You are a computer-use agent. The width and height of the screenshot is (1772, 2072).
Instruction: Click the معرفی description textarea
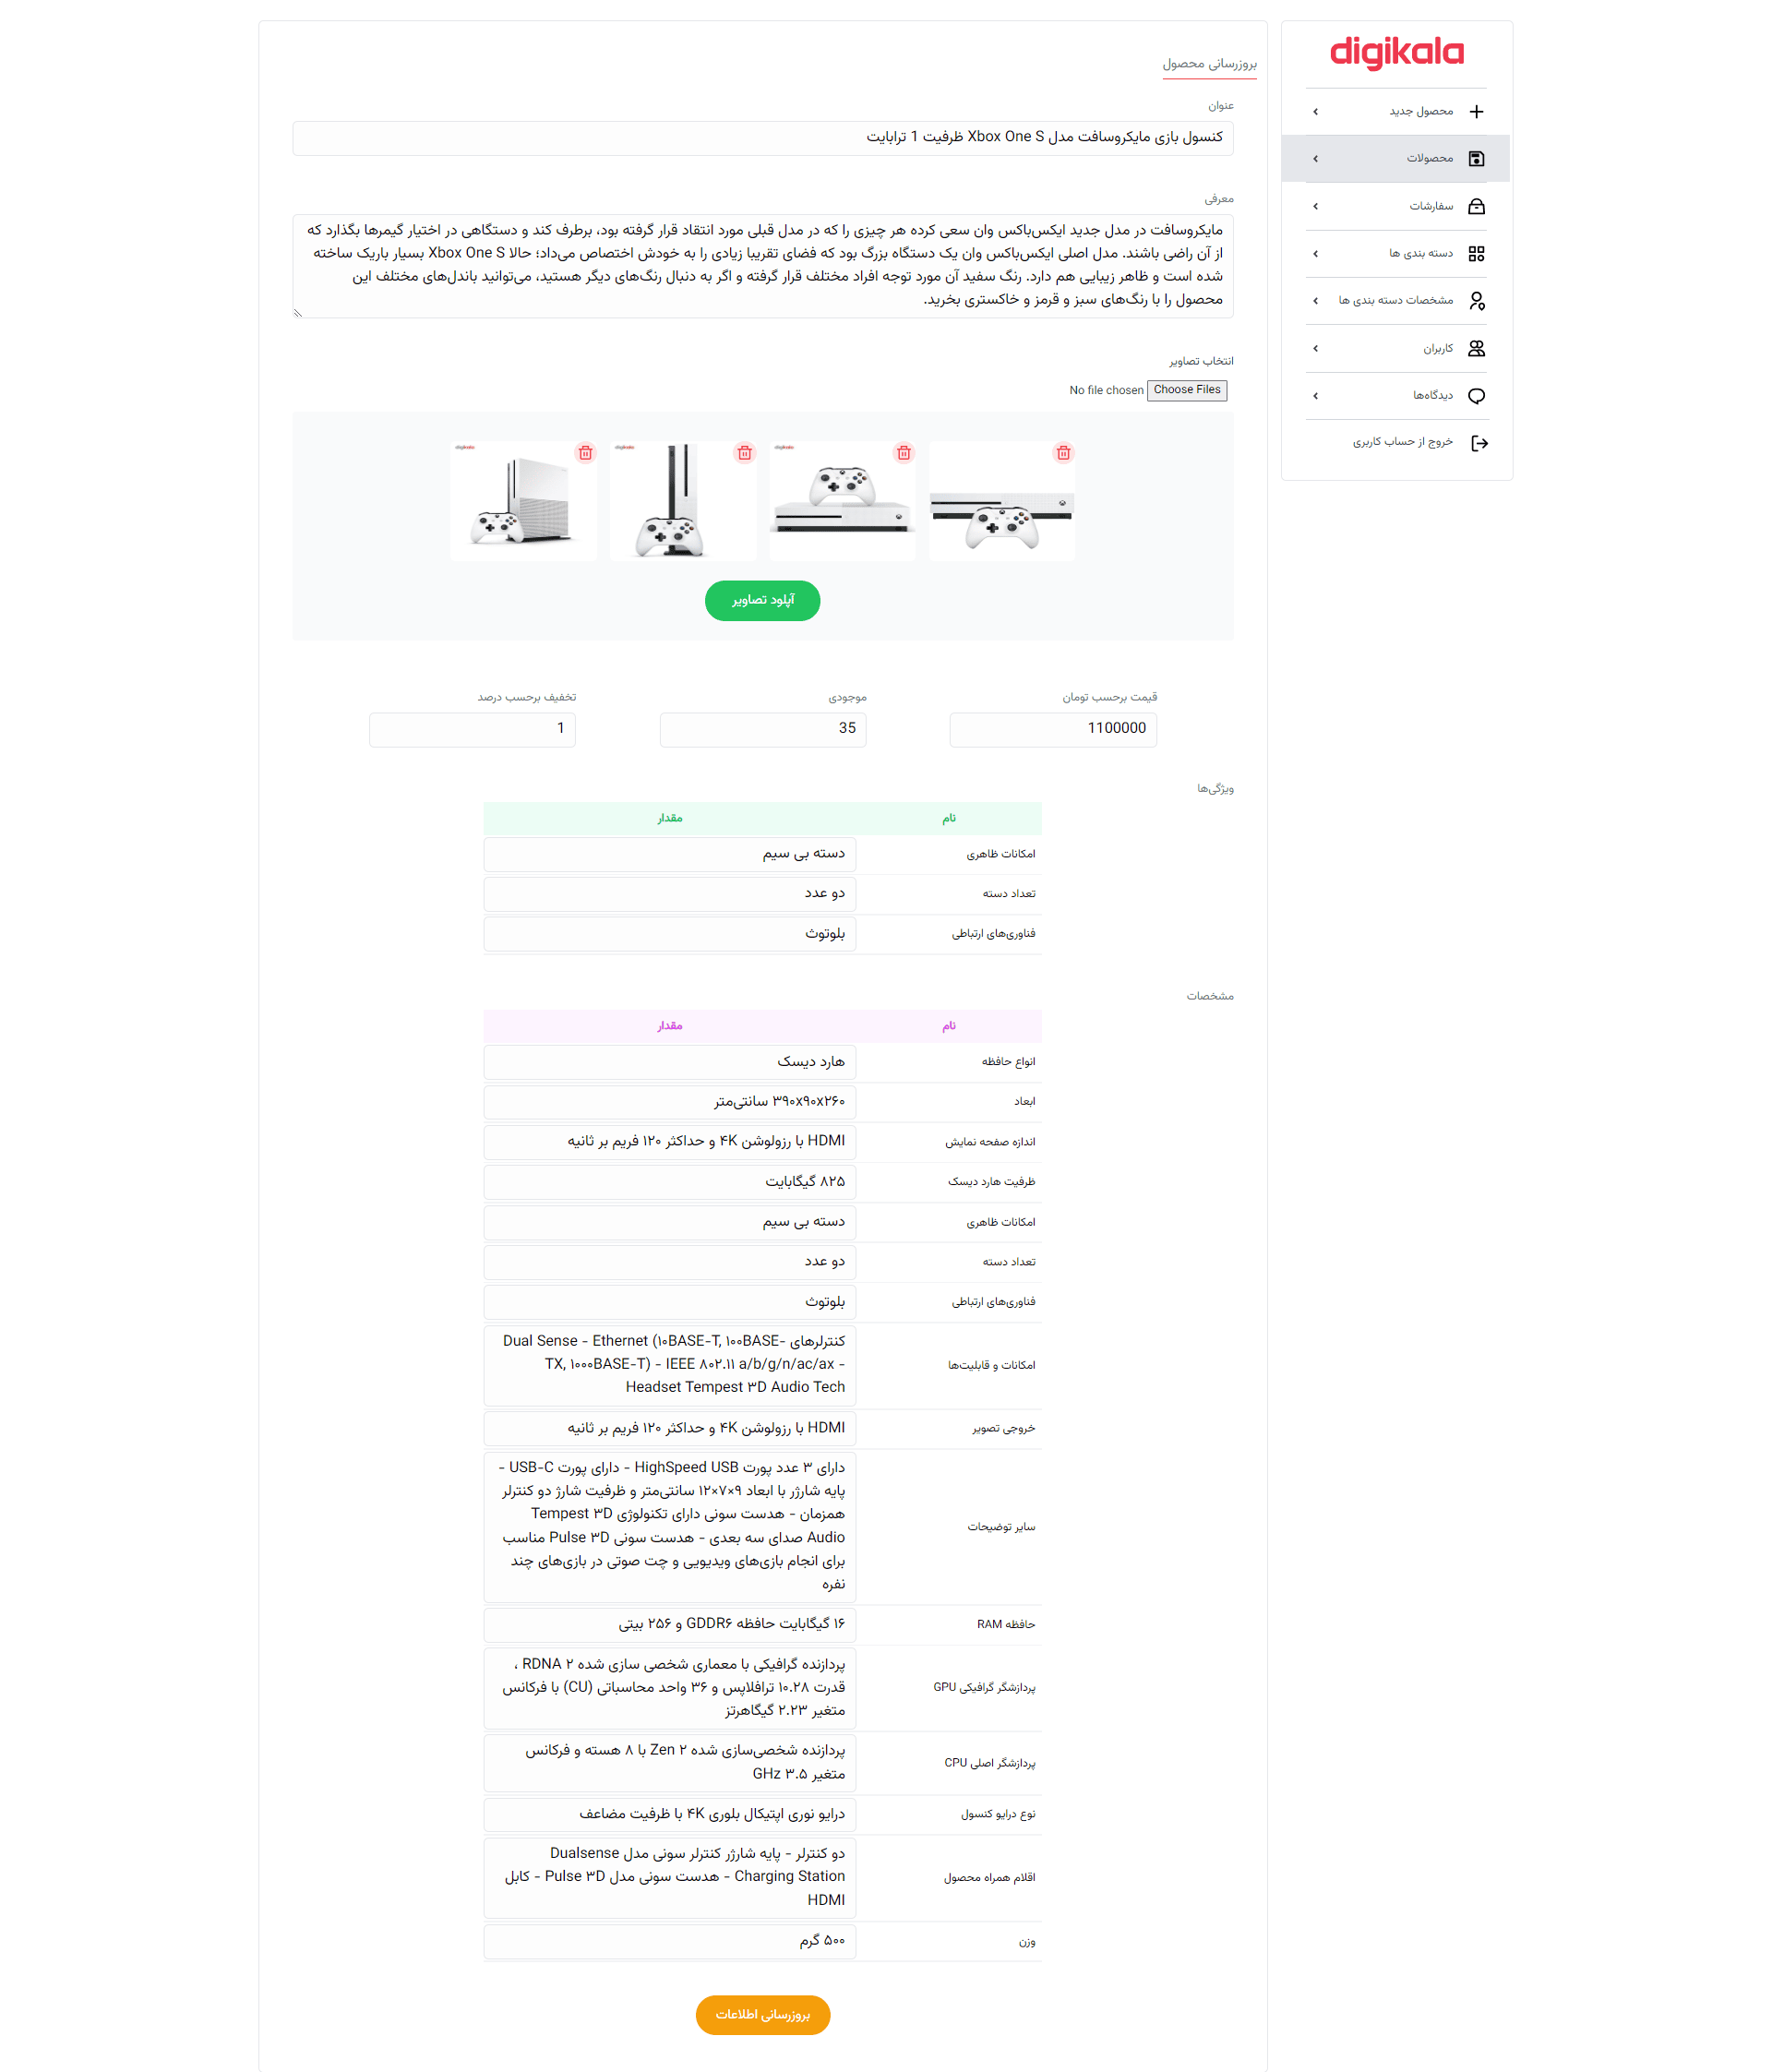[x=762, y=266]
